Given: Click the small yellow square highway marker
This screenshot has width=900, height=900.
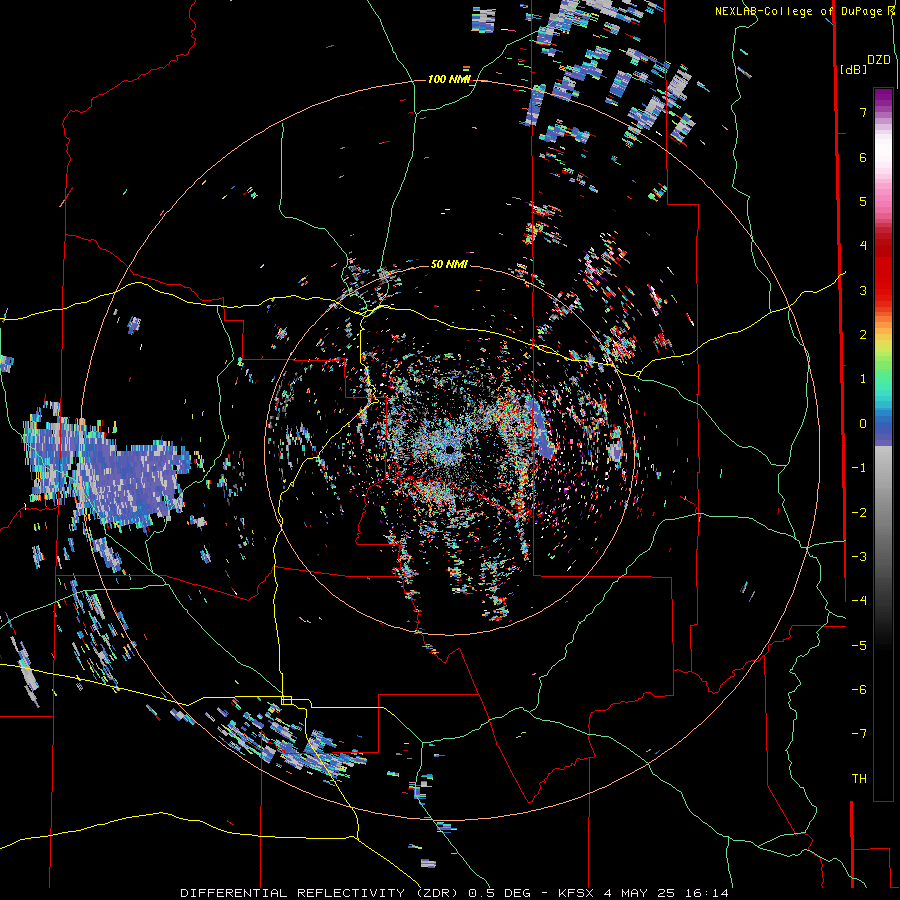Looking at the screenshot, I should [x=287, y=700].
